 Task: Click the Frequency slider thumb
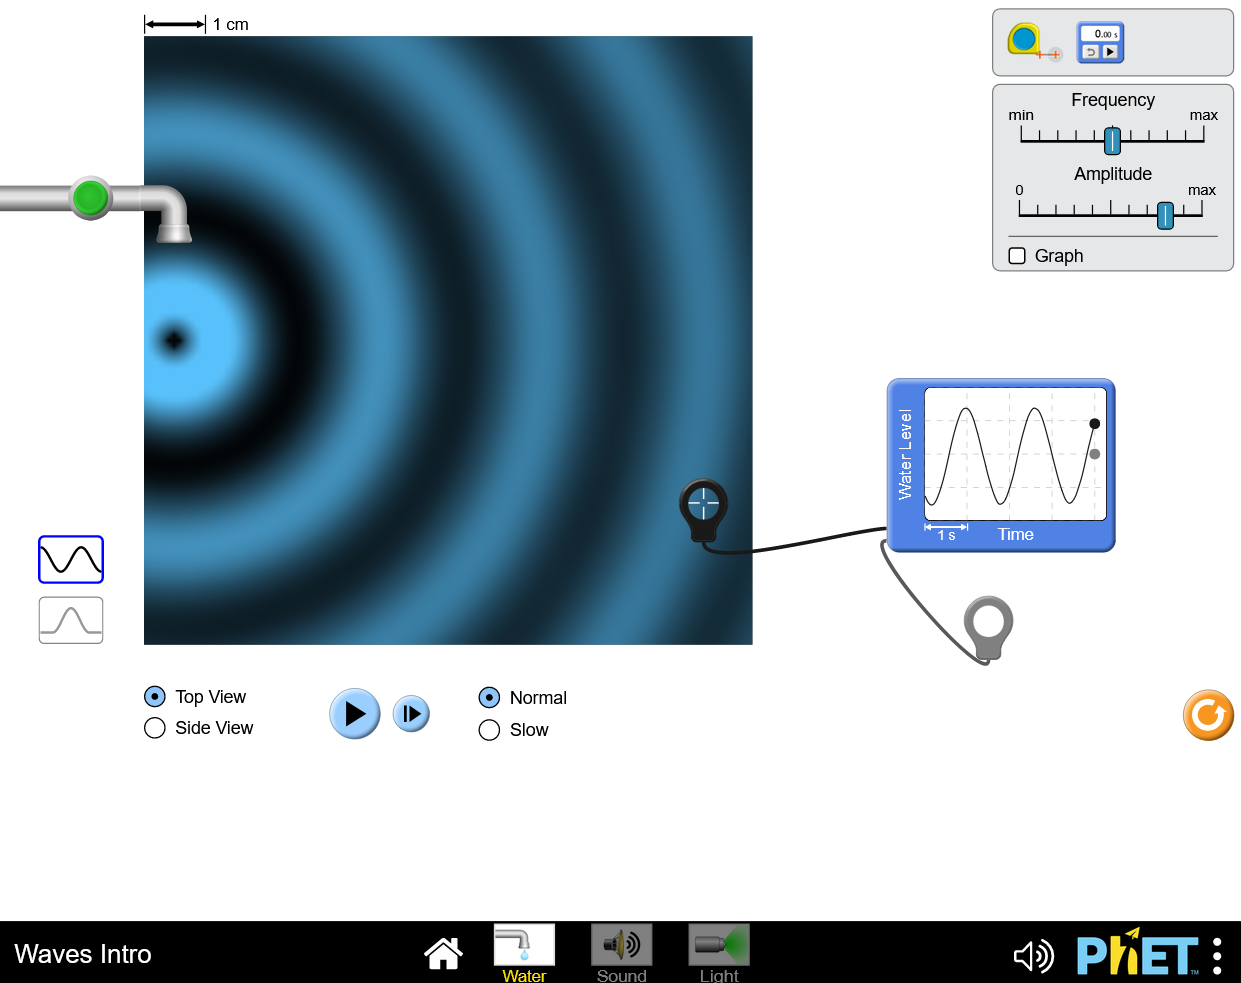click(1112, 141)
